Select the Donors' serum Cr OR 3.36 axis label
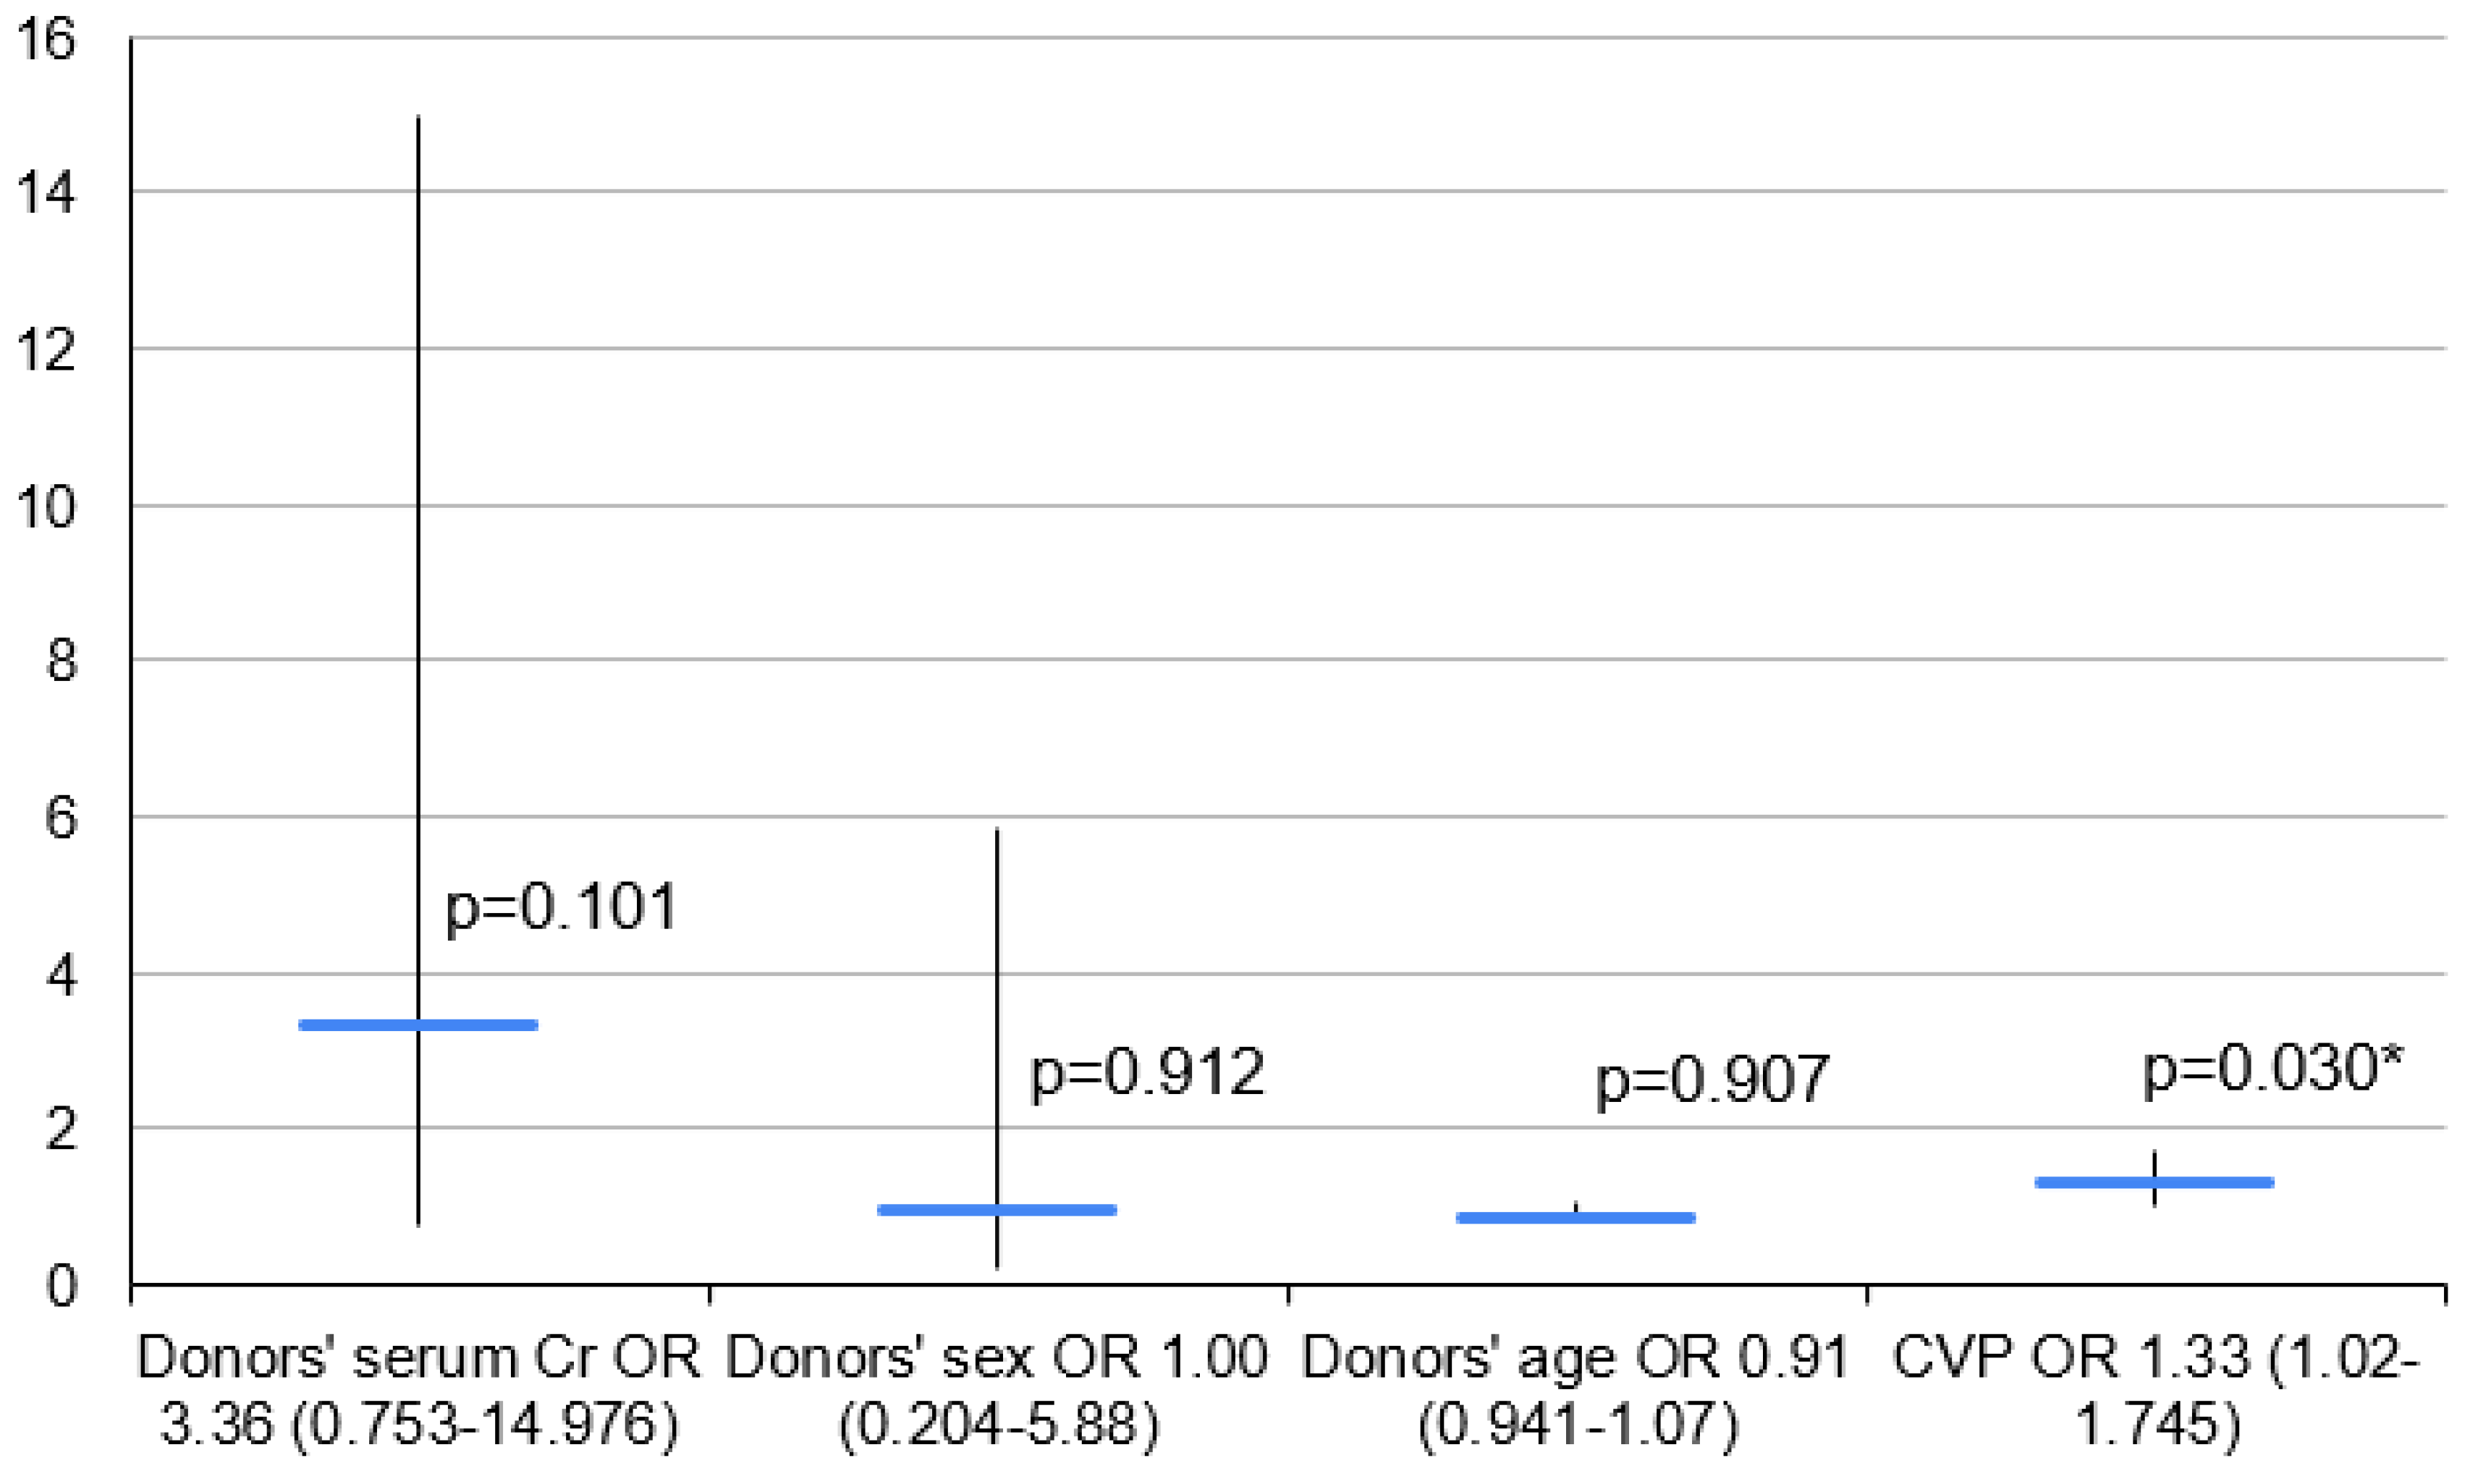 419,1390
